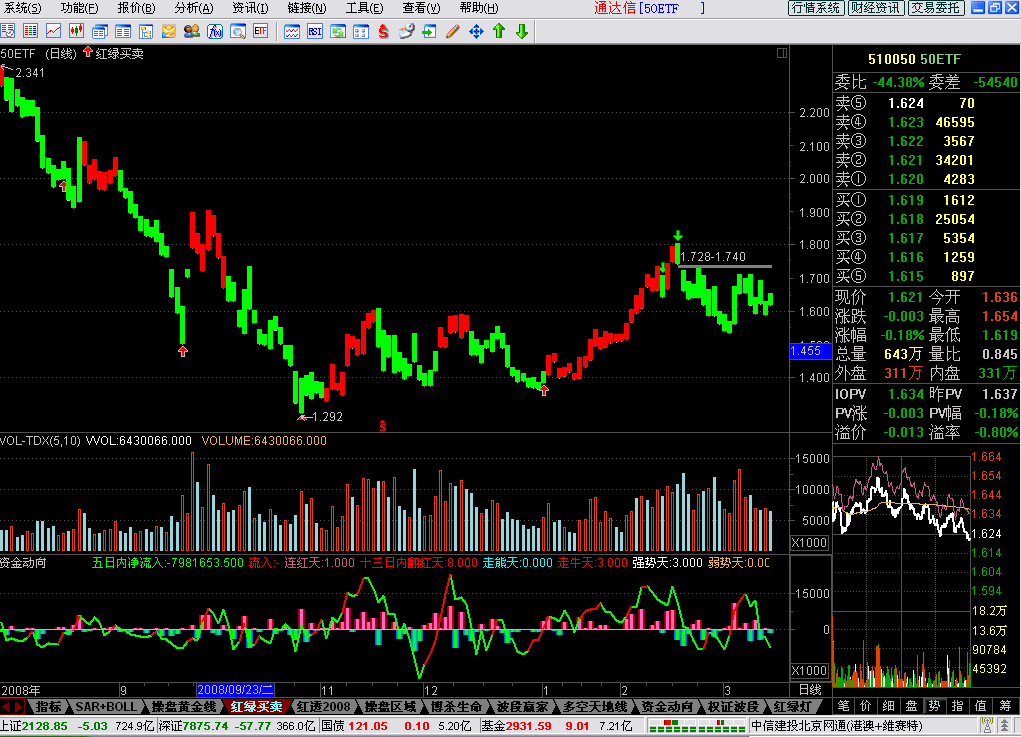Click the 日线 period label at chart corner
The height and width of the screenshot is (737, 1021).
coord(810,689)
